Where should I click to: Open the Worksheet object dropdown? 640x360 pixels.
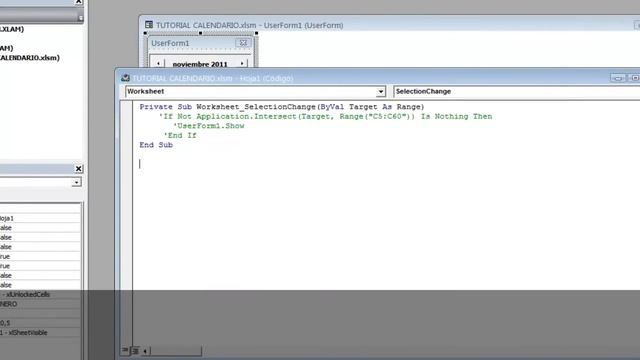pos(380,91)
